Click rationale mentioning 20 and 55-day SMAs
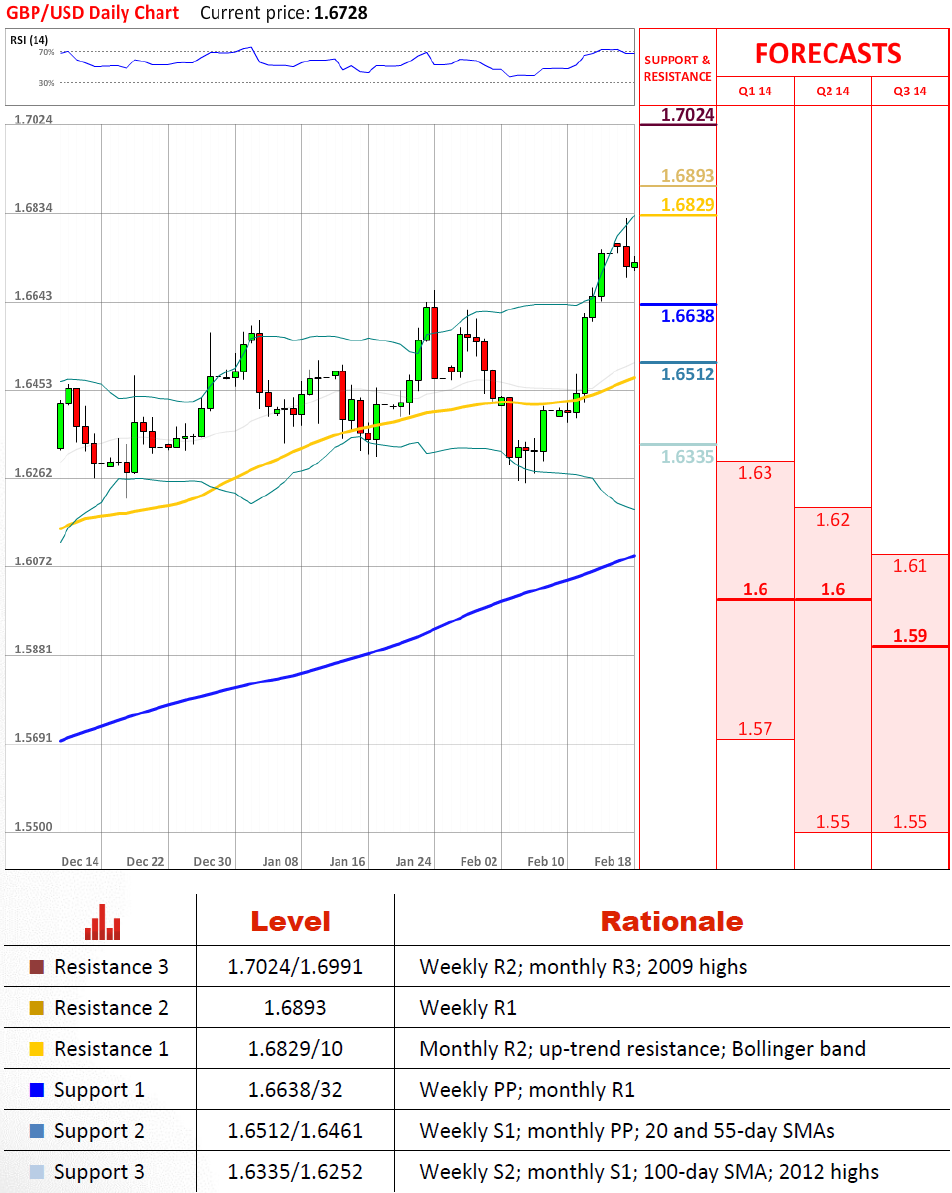 coord(626,1131)
